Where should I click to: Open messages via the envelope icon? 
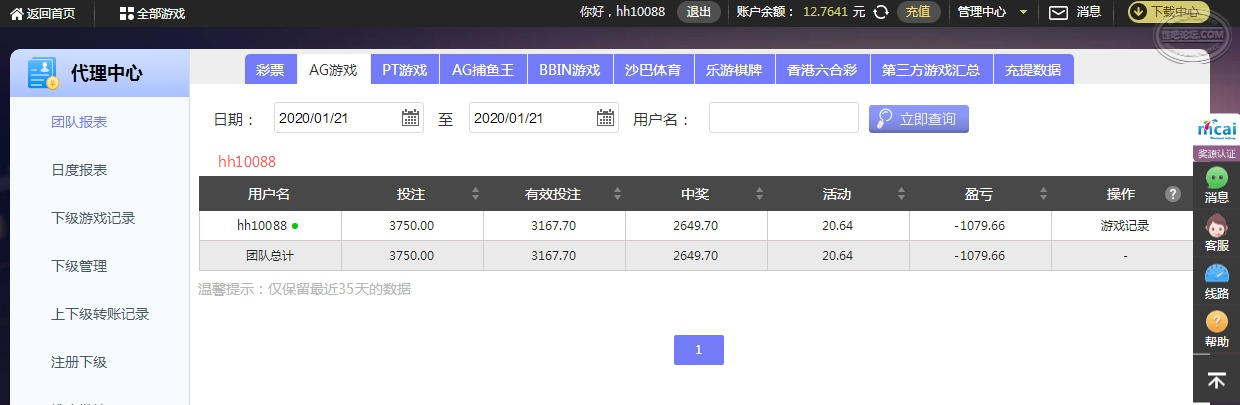[x=1058, y=12]
